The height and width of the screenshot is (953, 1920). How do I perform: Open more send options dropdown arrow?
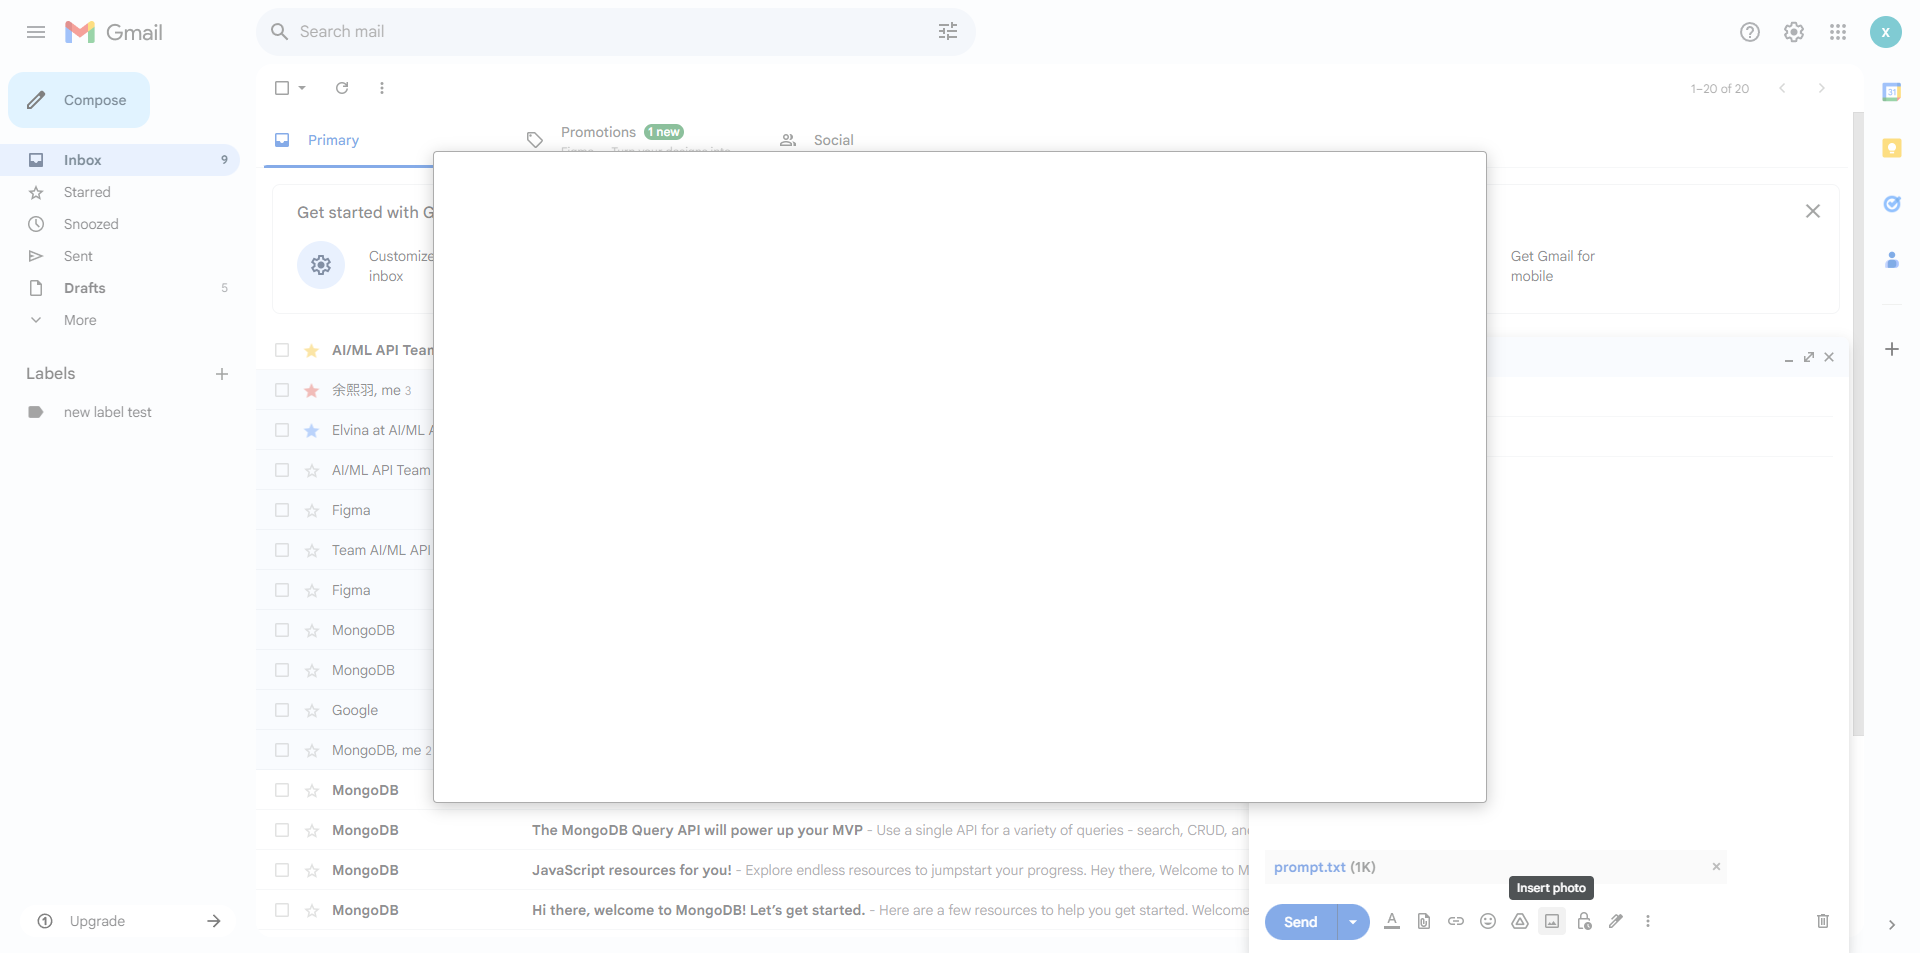tap(1353, 922)
